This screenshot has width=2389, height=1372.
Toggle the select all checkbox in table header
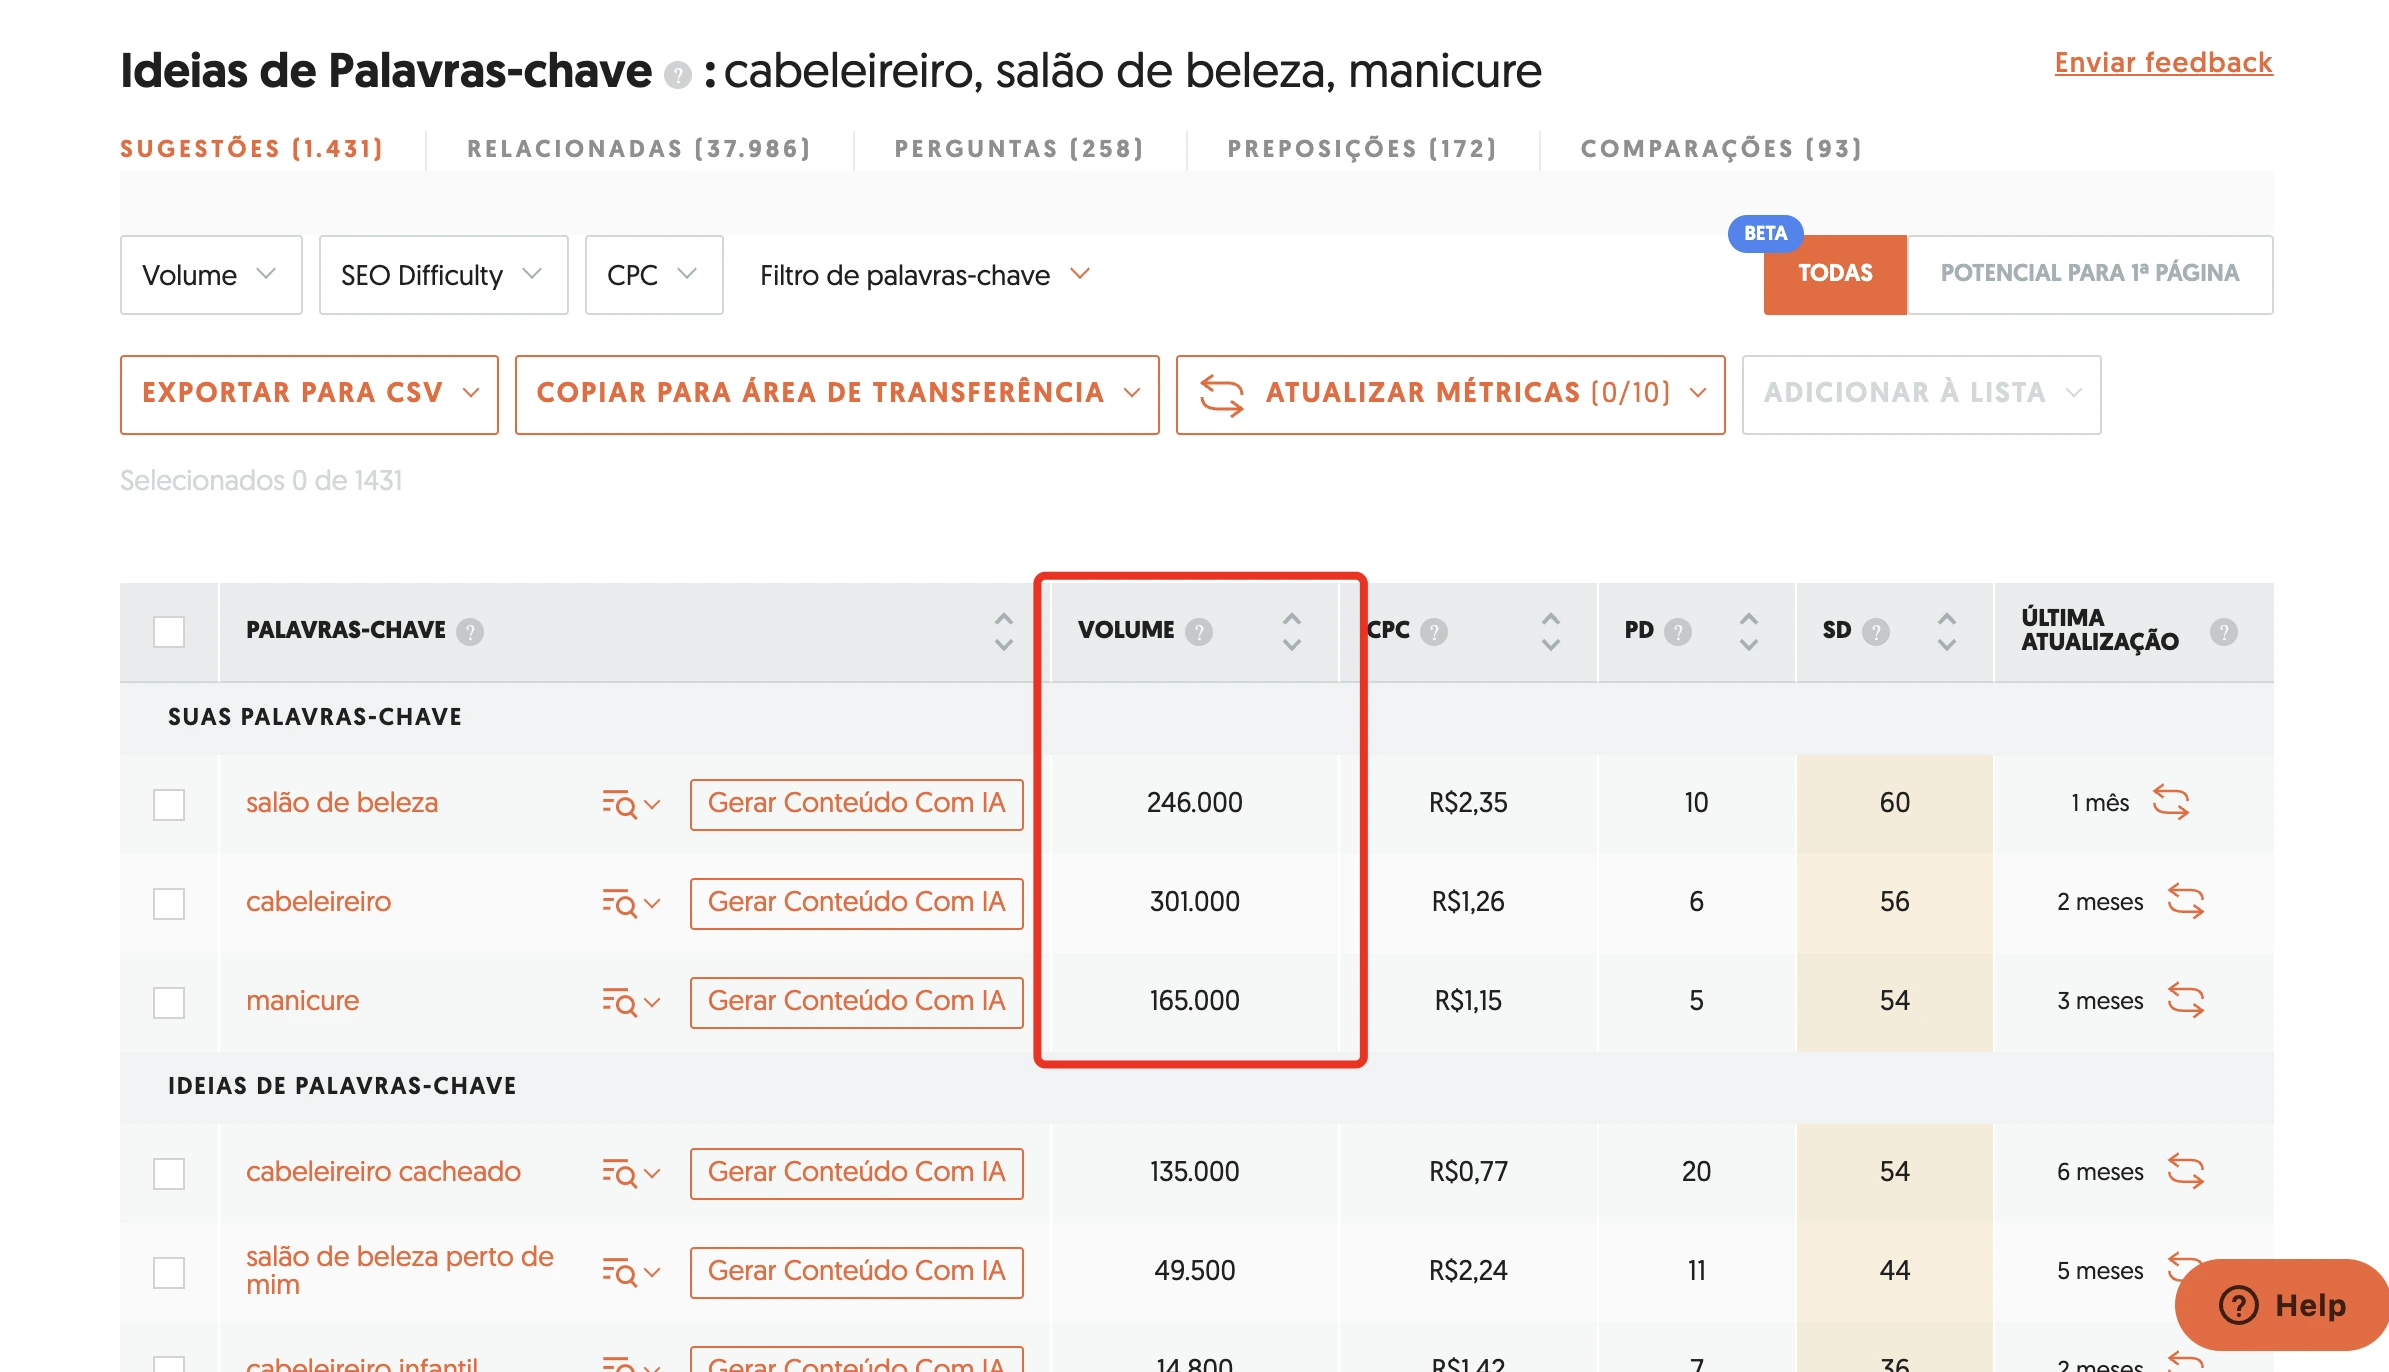point(171,629)
